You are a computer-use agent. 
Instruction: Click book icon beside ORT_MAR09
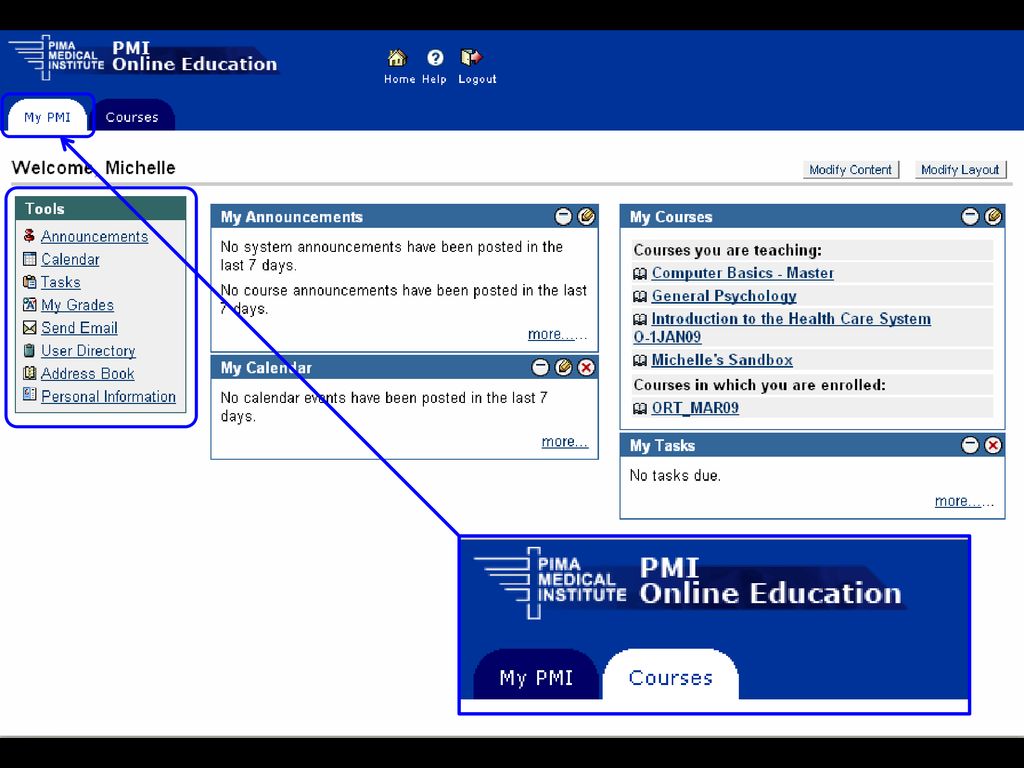tap(640, 409)
